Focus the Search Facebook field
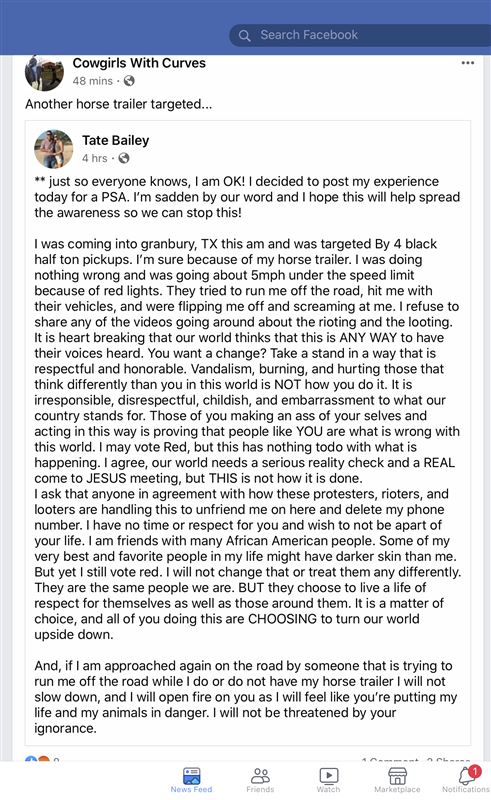The height and width of the screenshot is (800, 491). 360,35
